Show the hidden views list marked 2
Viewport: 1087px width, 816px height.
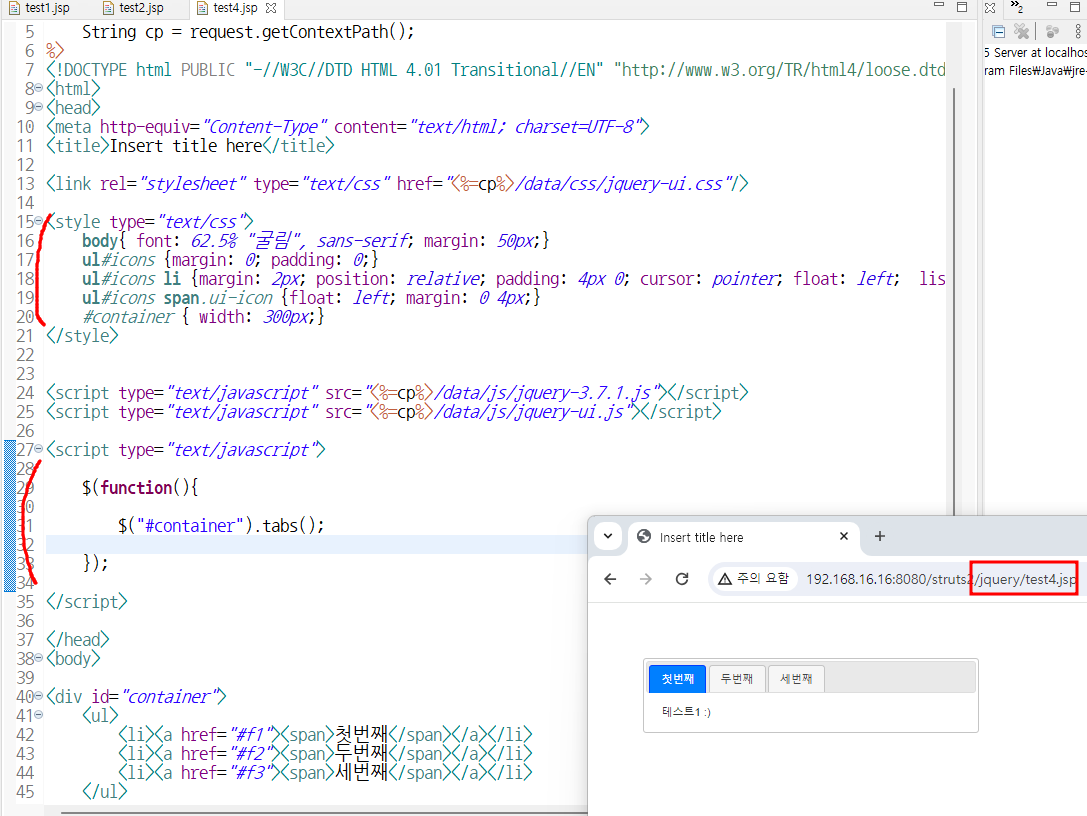point(1017,7)
